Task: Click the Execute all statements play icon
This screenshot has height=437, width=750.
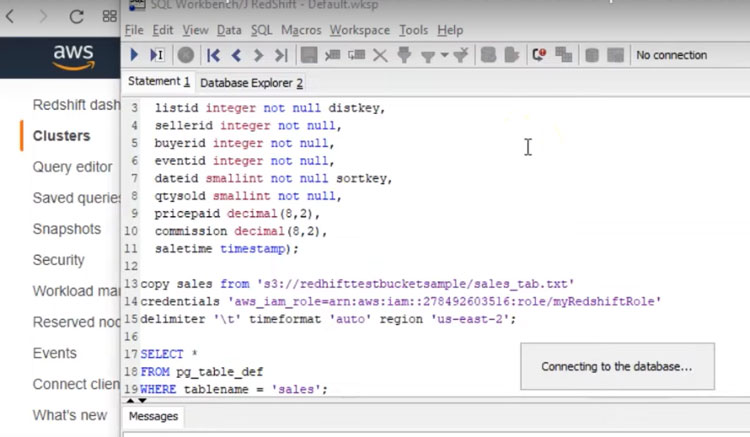Action: [x=135, y=55]
